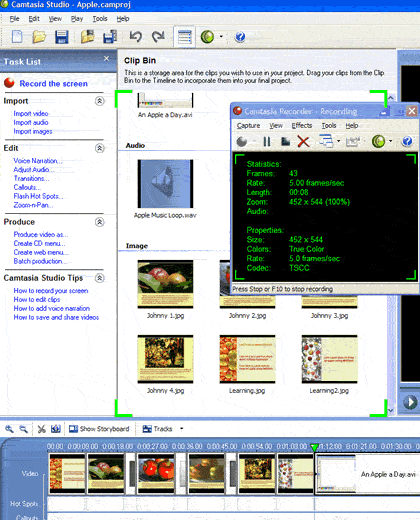Collapse the Edit task section
Viewport: 420px width, 520px height.
[99, 148]
